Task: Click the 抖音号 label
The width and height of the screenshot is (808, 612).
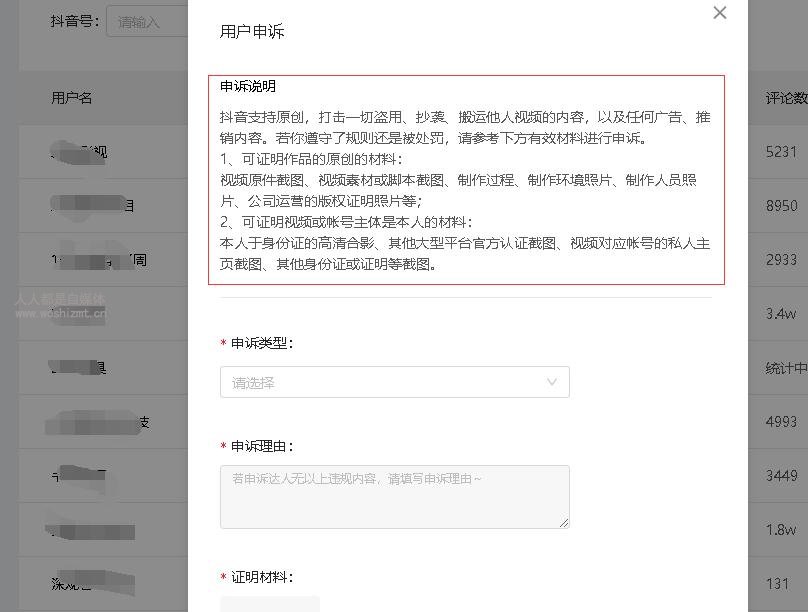Action: (x=75, y=21)
